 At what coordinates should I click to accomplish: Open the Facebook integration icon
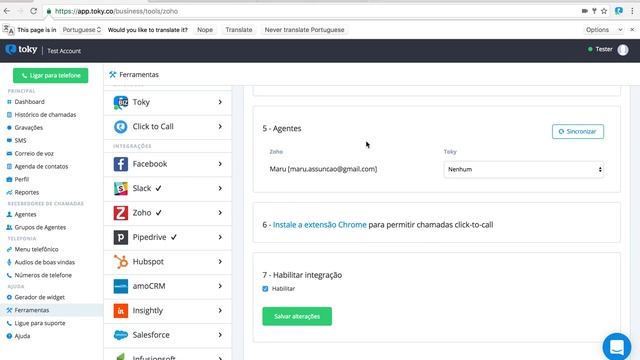[121, 164]
